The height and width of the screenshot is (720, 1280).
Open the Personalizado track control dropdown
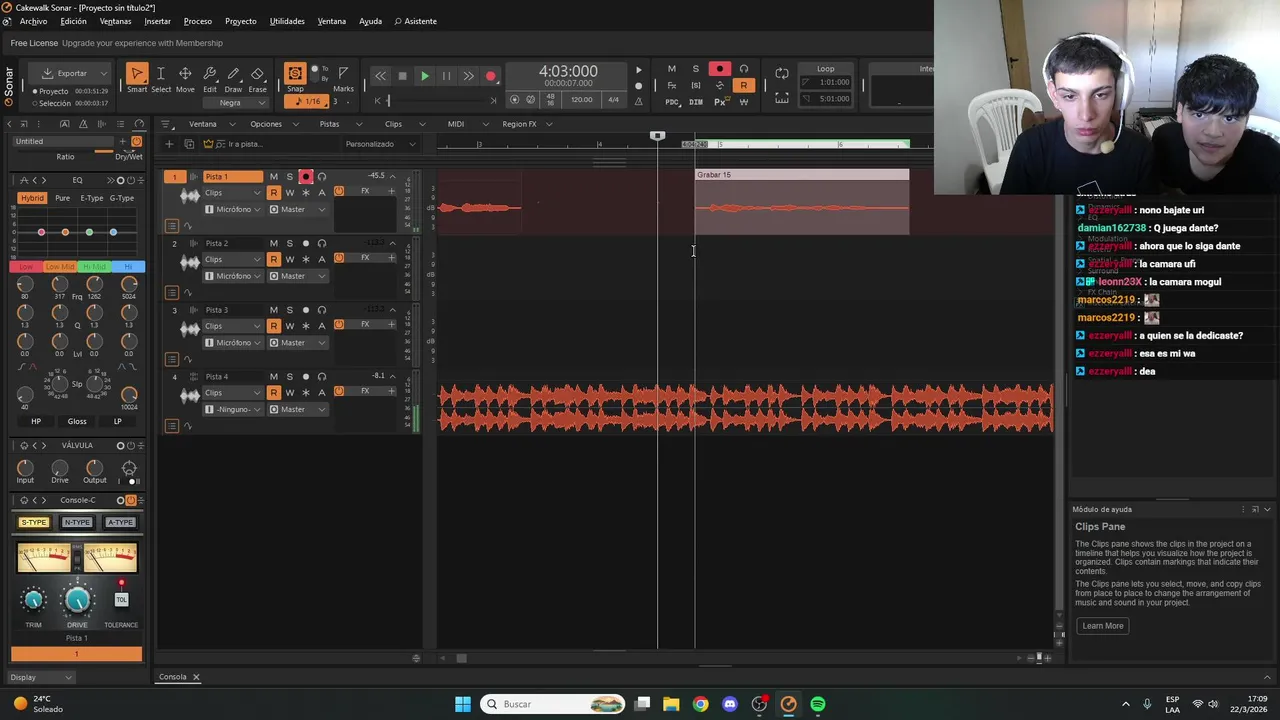point(380,144)
